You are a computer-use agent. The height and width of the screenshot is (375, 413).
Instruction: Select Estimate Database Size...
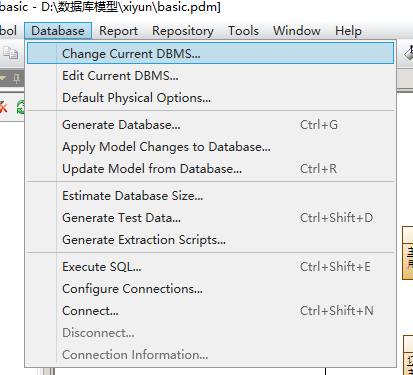210,196
